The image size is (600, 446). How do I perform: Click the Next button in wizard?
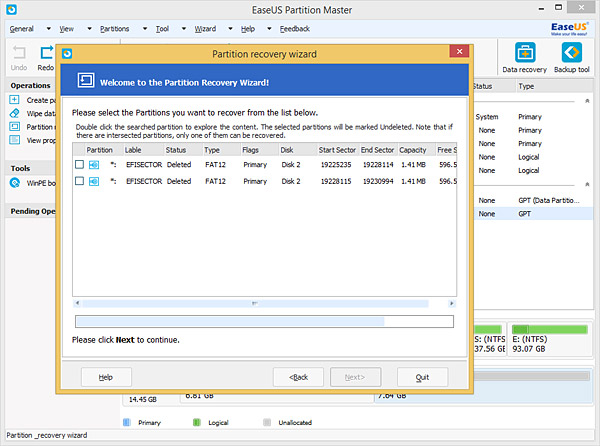click(355, 377)
